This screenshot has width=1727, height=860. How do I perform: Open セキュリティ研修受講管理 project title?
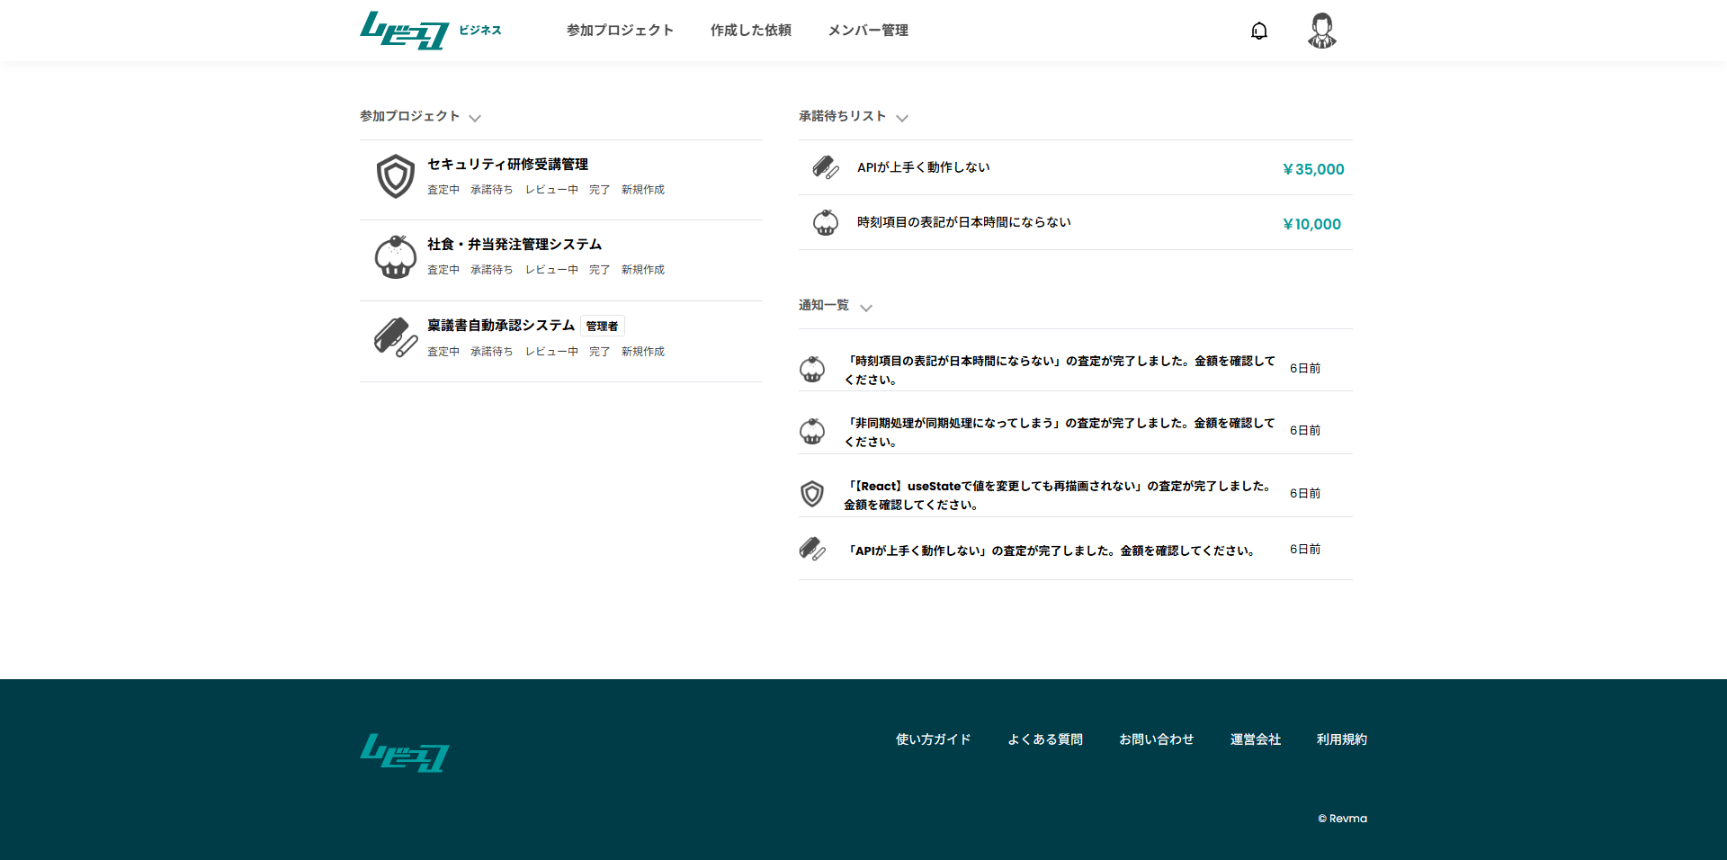(x=507, y=164)
